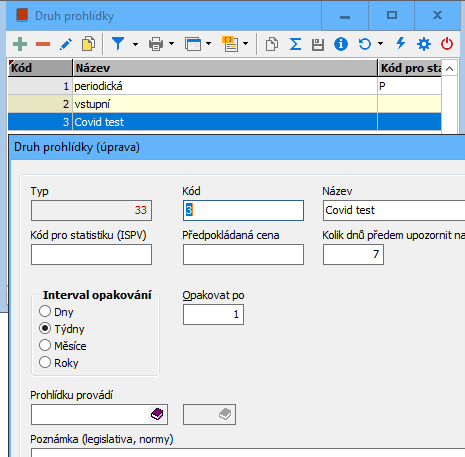Click the blue info circle icon
The image size is (465, 457).
[341, 44]
